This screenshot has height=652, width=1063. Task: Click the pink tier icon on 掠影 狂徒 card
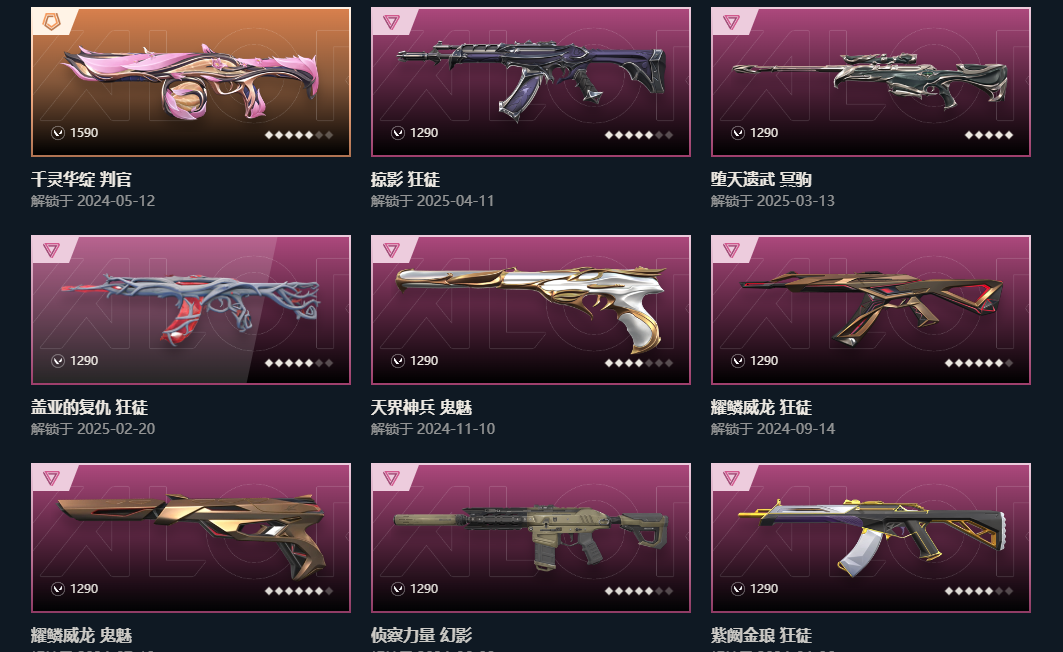[391, 22]
